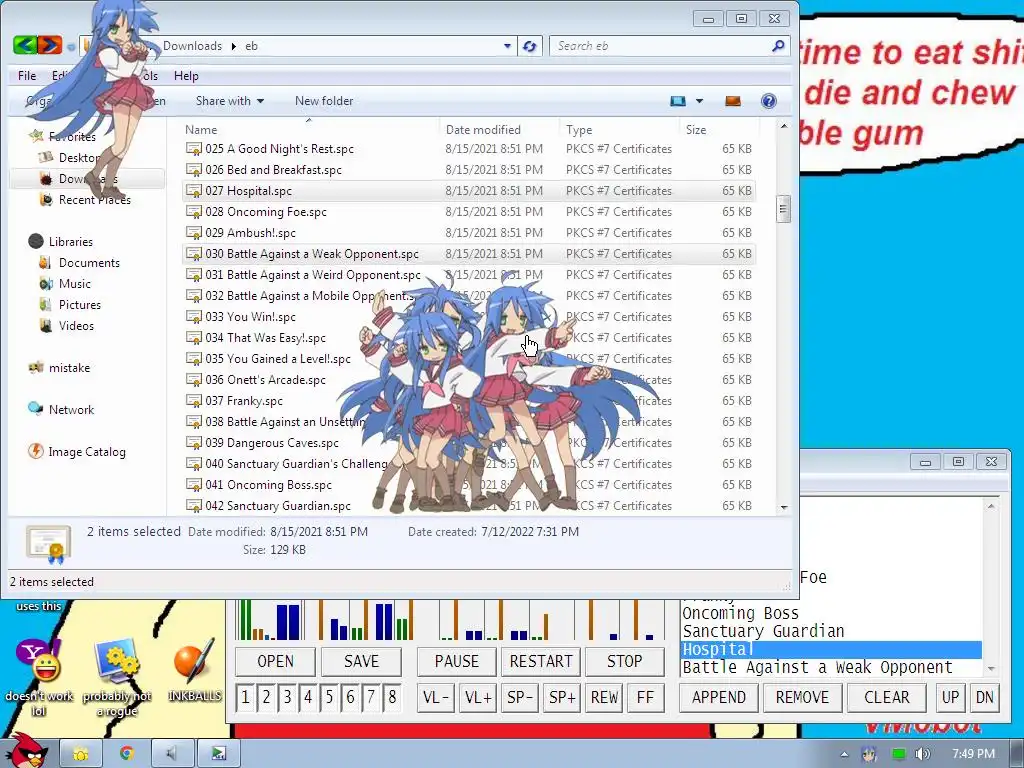The width and height of the screenshot is (1024, 768).
Task: Click the file list vertical scrollbar thumb
Action: 783,209
